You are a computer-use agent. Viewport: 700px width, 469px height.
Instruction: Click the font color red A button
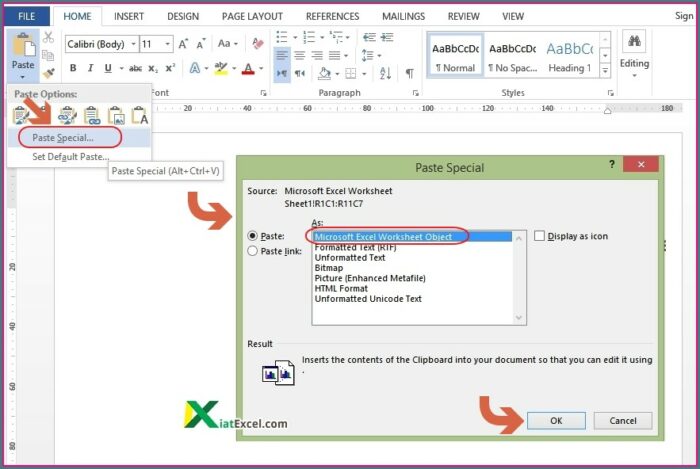248,69
